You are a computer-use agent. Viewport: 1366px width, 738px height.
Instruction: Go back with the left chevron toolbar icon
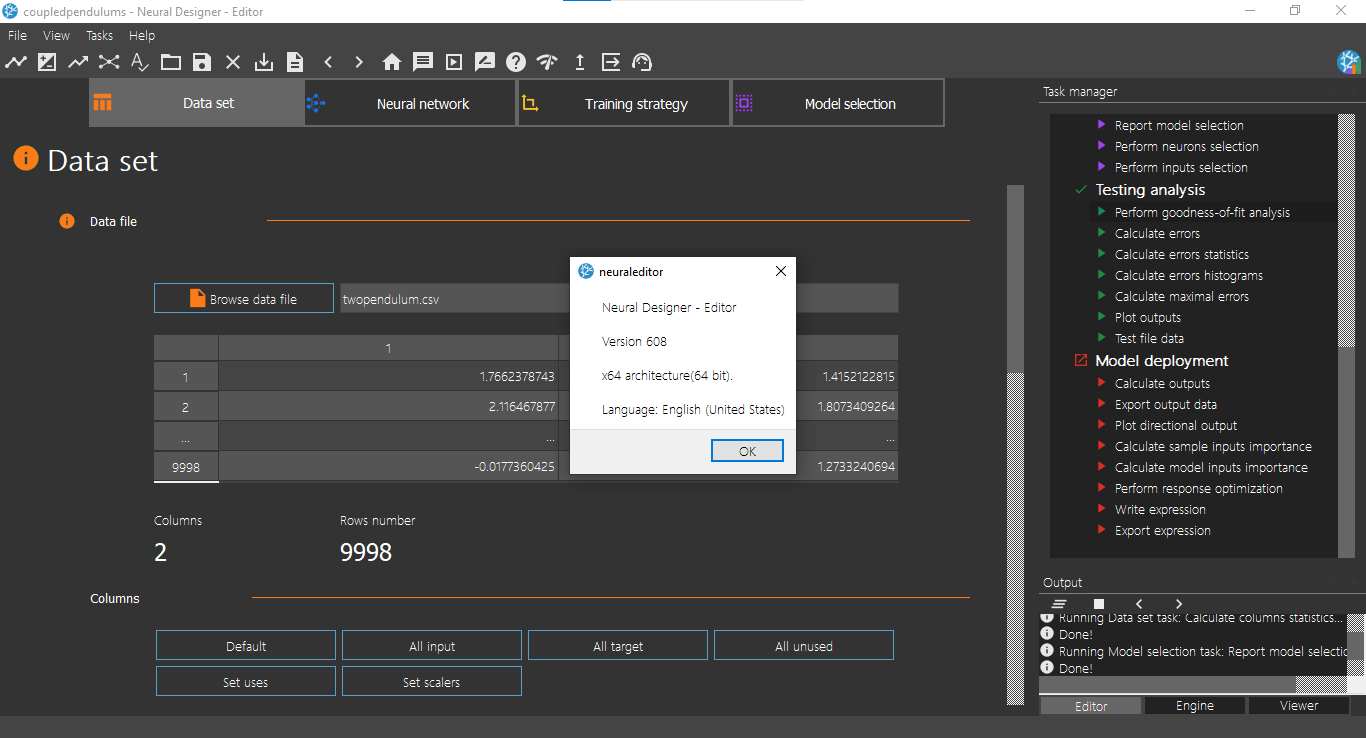point(328,62)
